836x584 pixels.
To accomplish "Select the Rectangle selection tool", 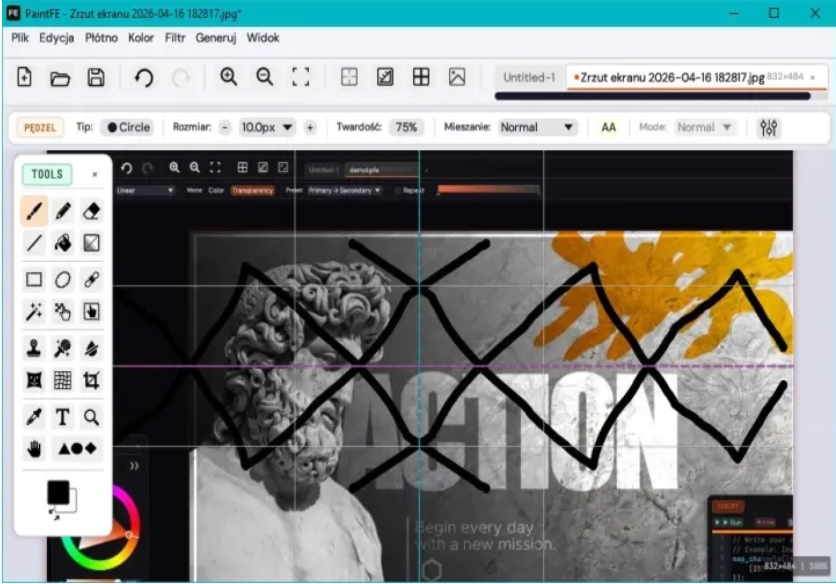I will pyautogui.click(x=34, y=279).
